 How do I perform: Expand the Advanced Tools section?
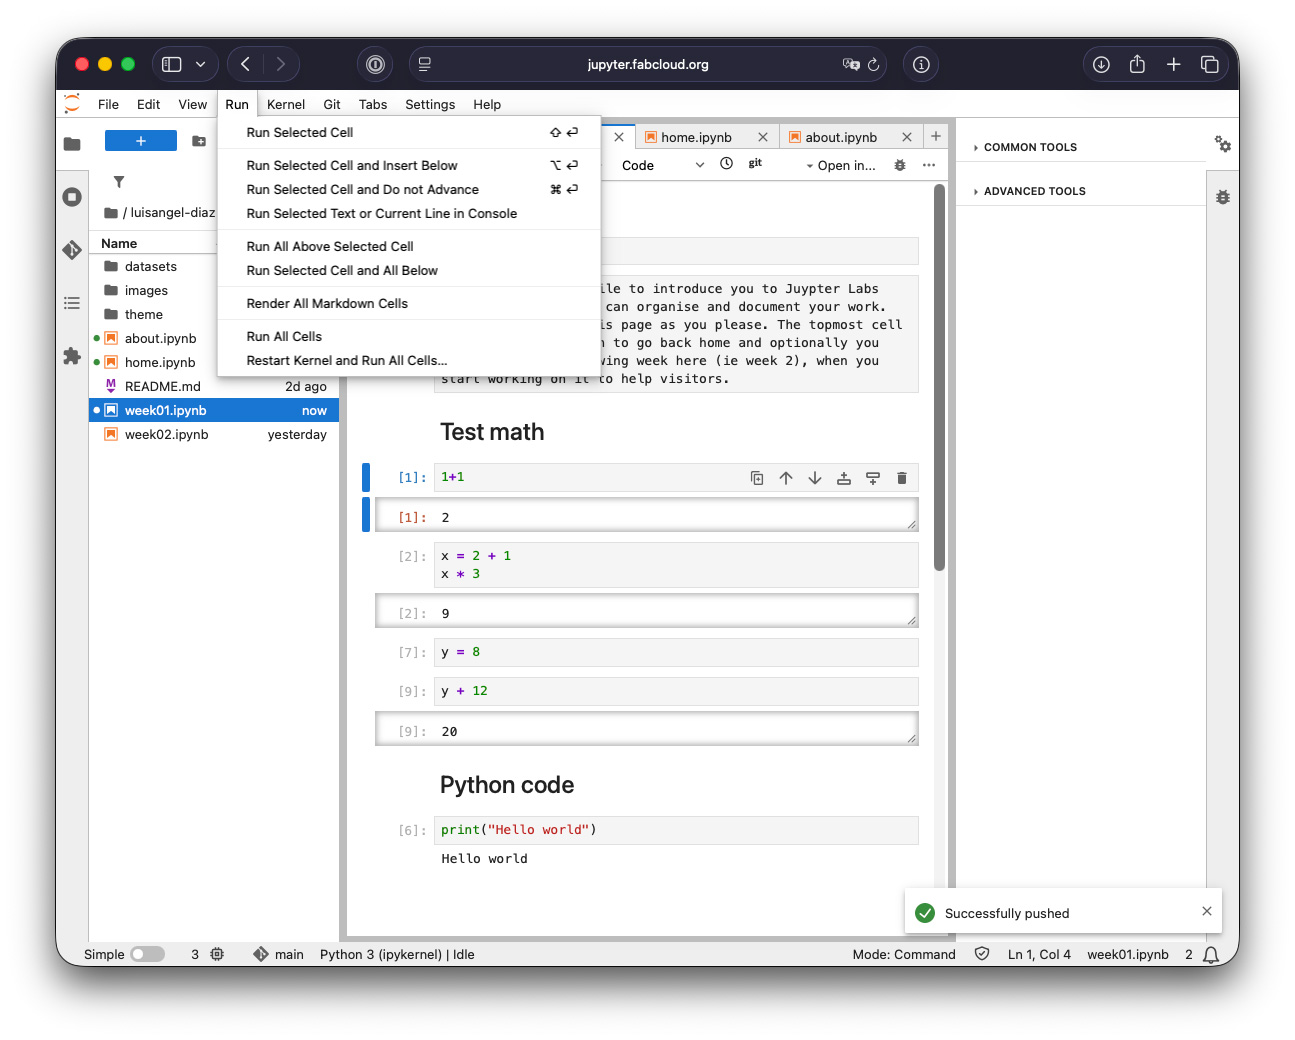(1034, 191)
